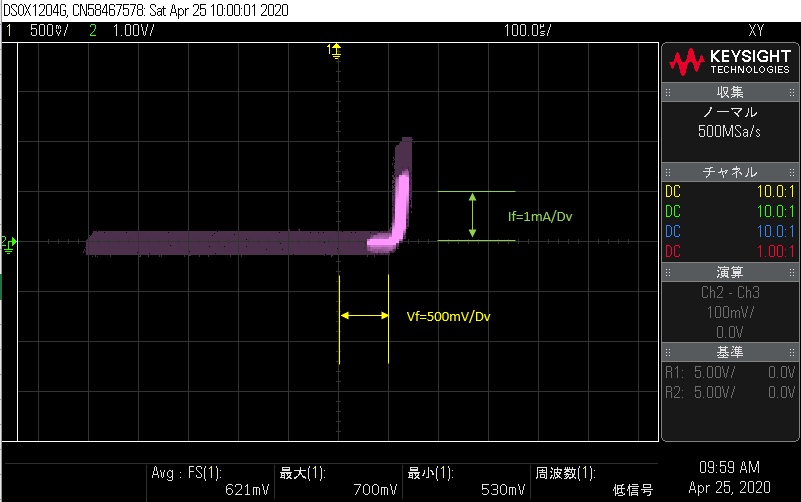Screen dimensions: 801x502
Task: Click the channel 1 trigger marker at top
Action: click(x=335, y=49)
